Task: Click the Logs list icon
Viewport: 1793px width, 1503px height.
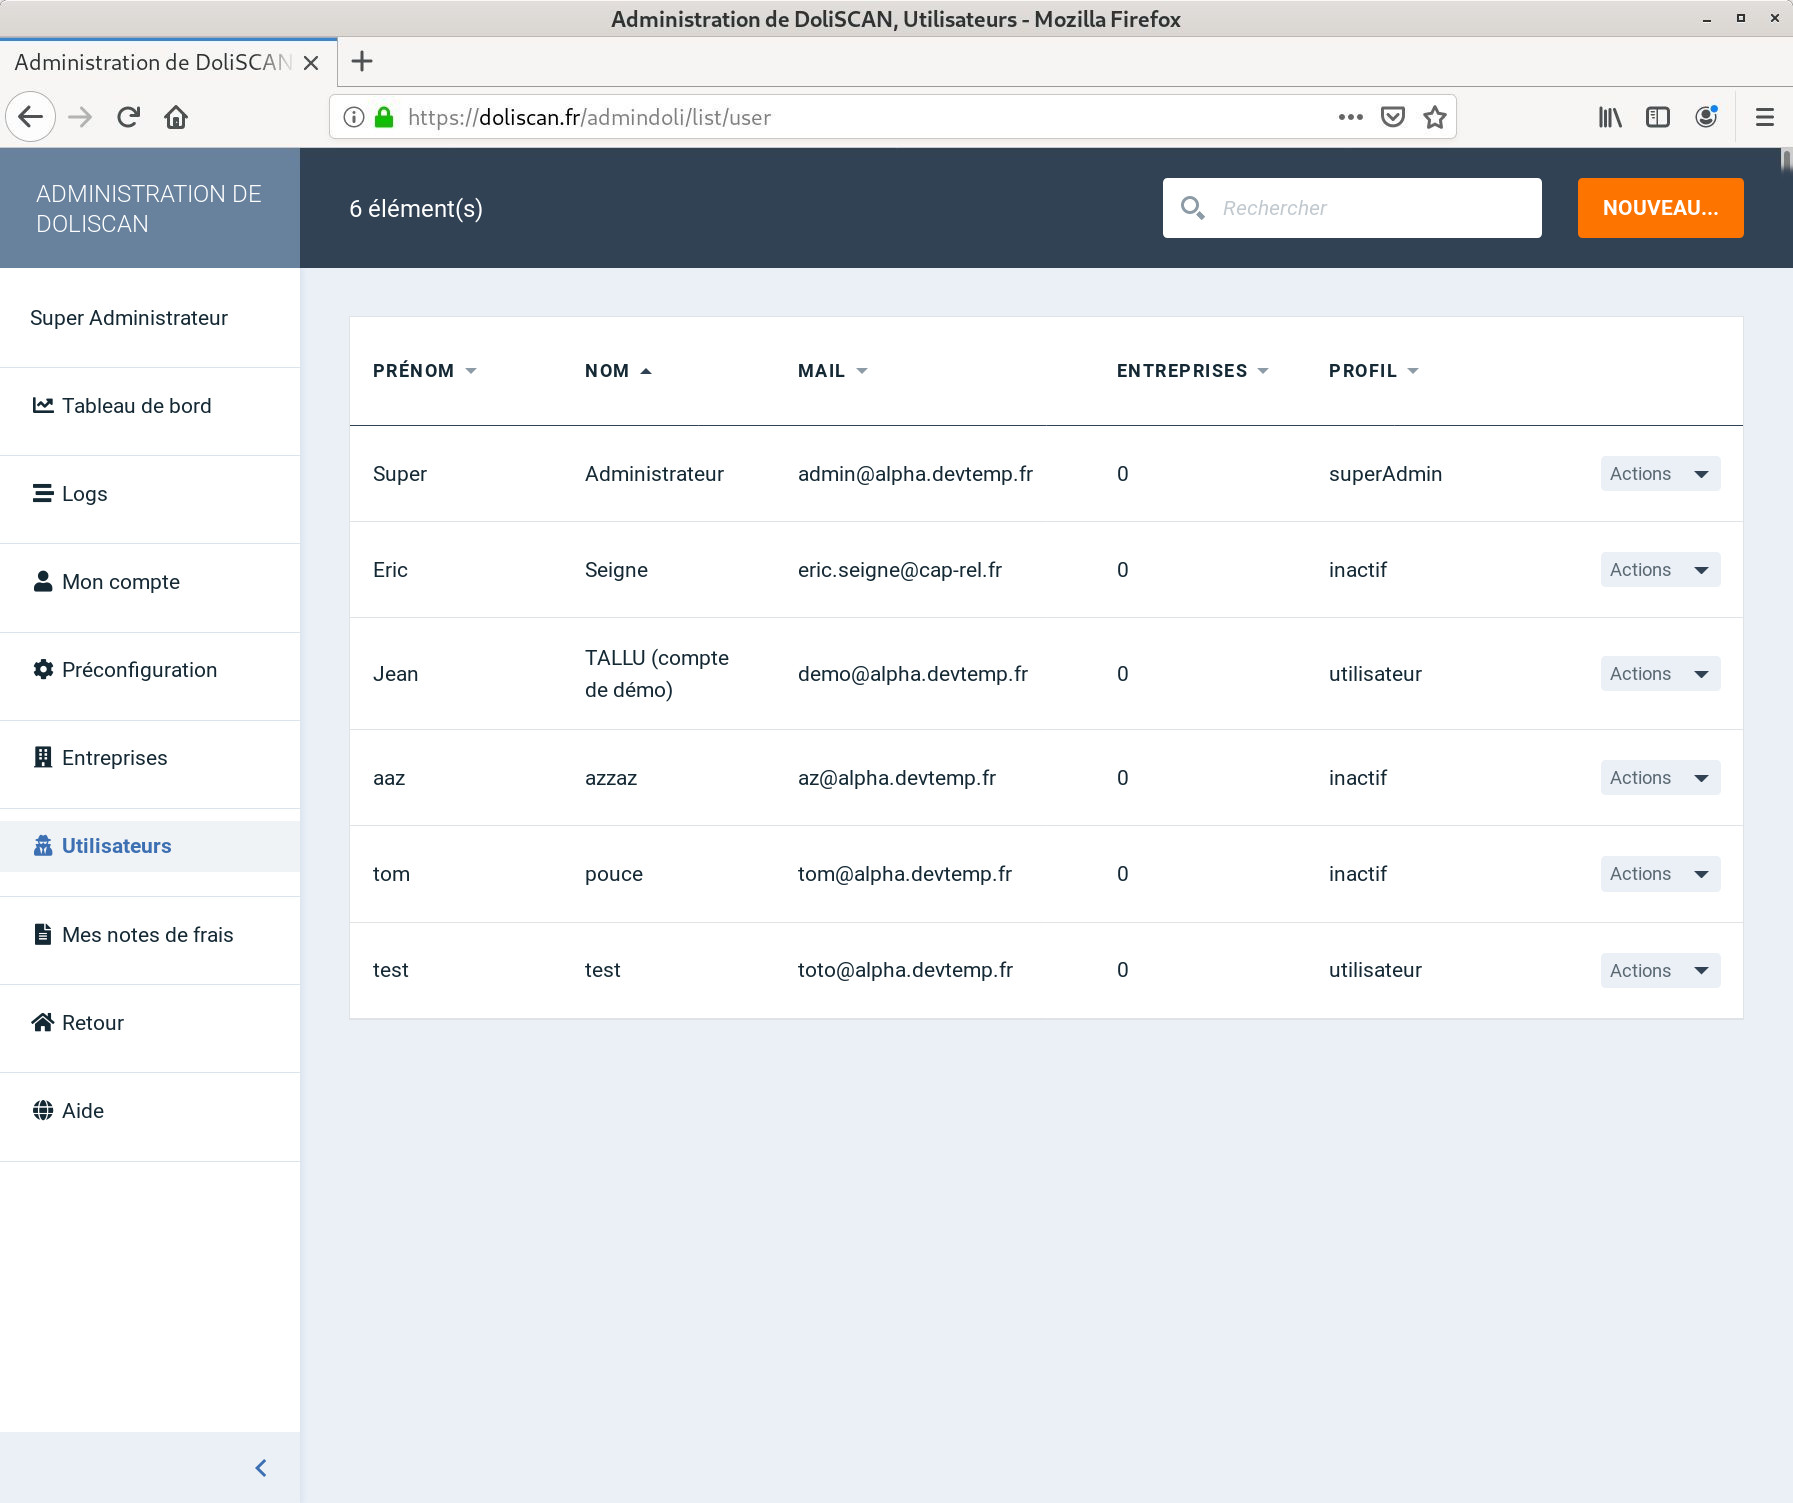Action: click(x=43, y=493)
